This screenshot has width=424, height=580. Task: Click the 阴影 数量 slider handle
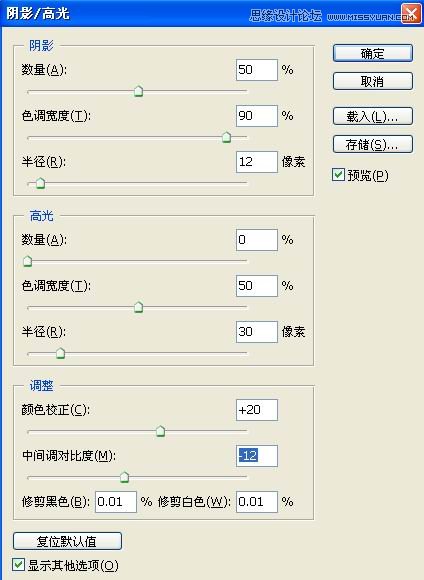point(138,91)
